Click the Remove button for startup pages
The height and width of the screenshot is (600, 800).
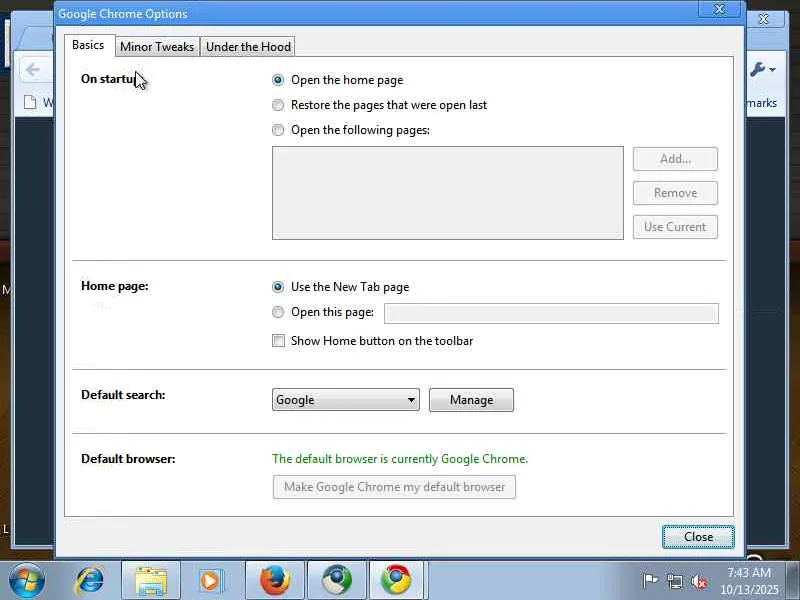coord(676,193)
